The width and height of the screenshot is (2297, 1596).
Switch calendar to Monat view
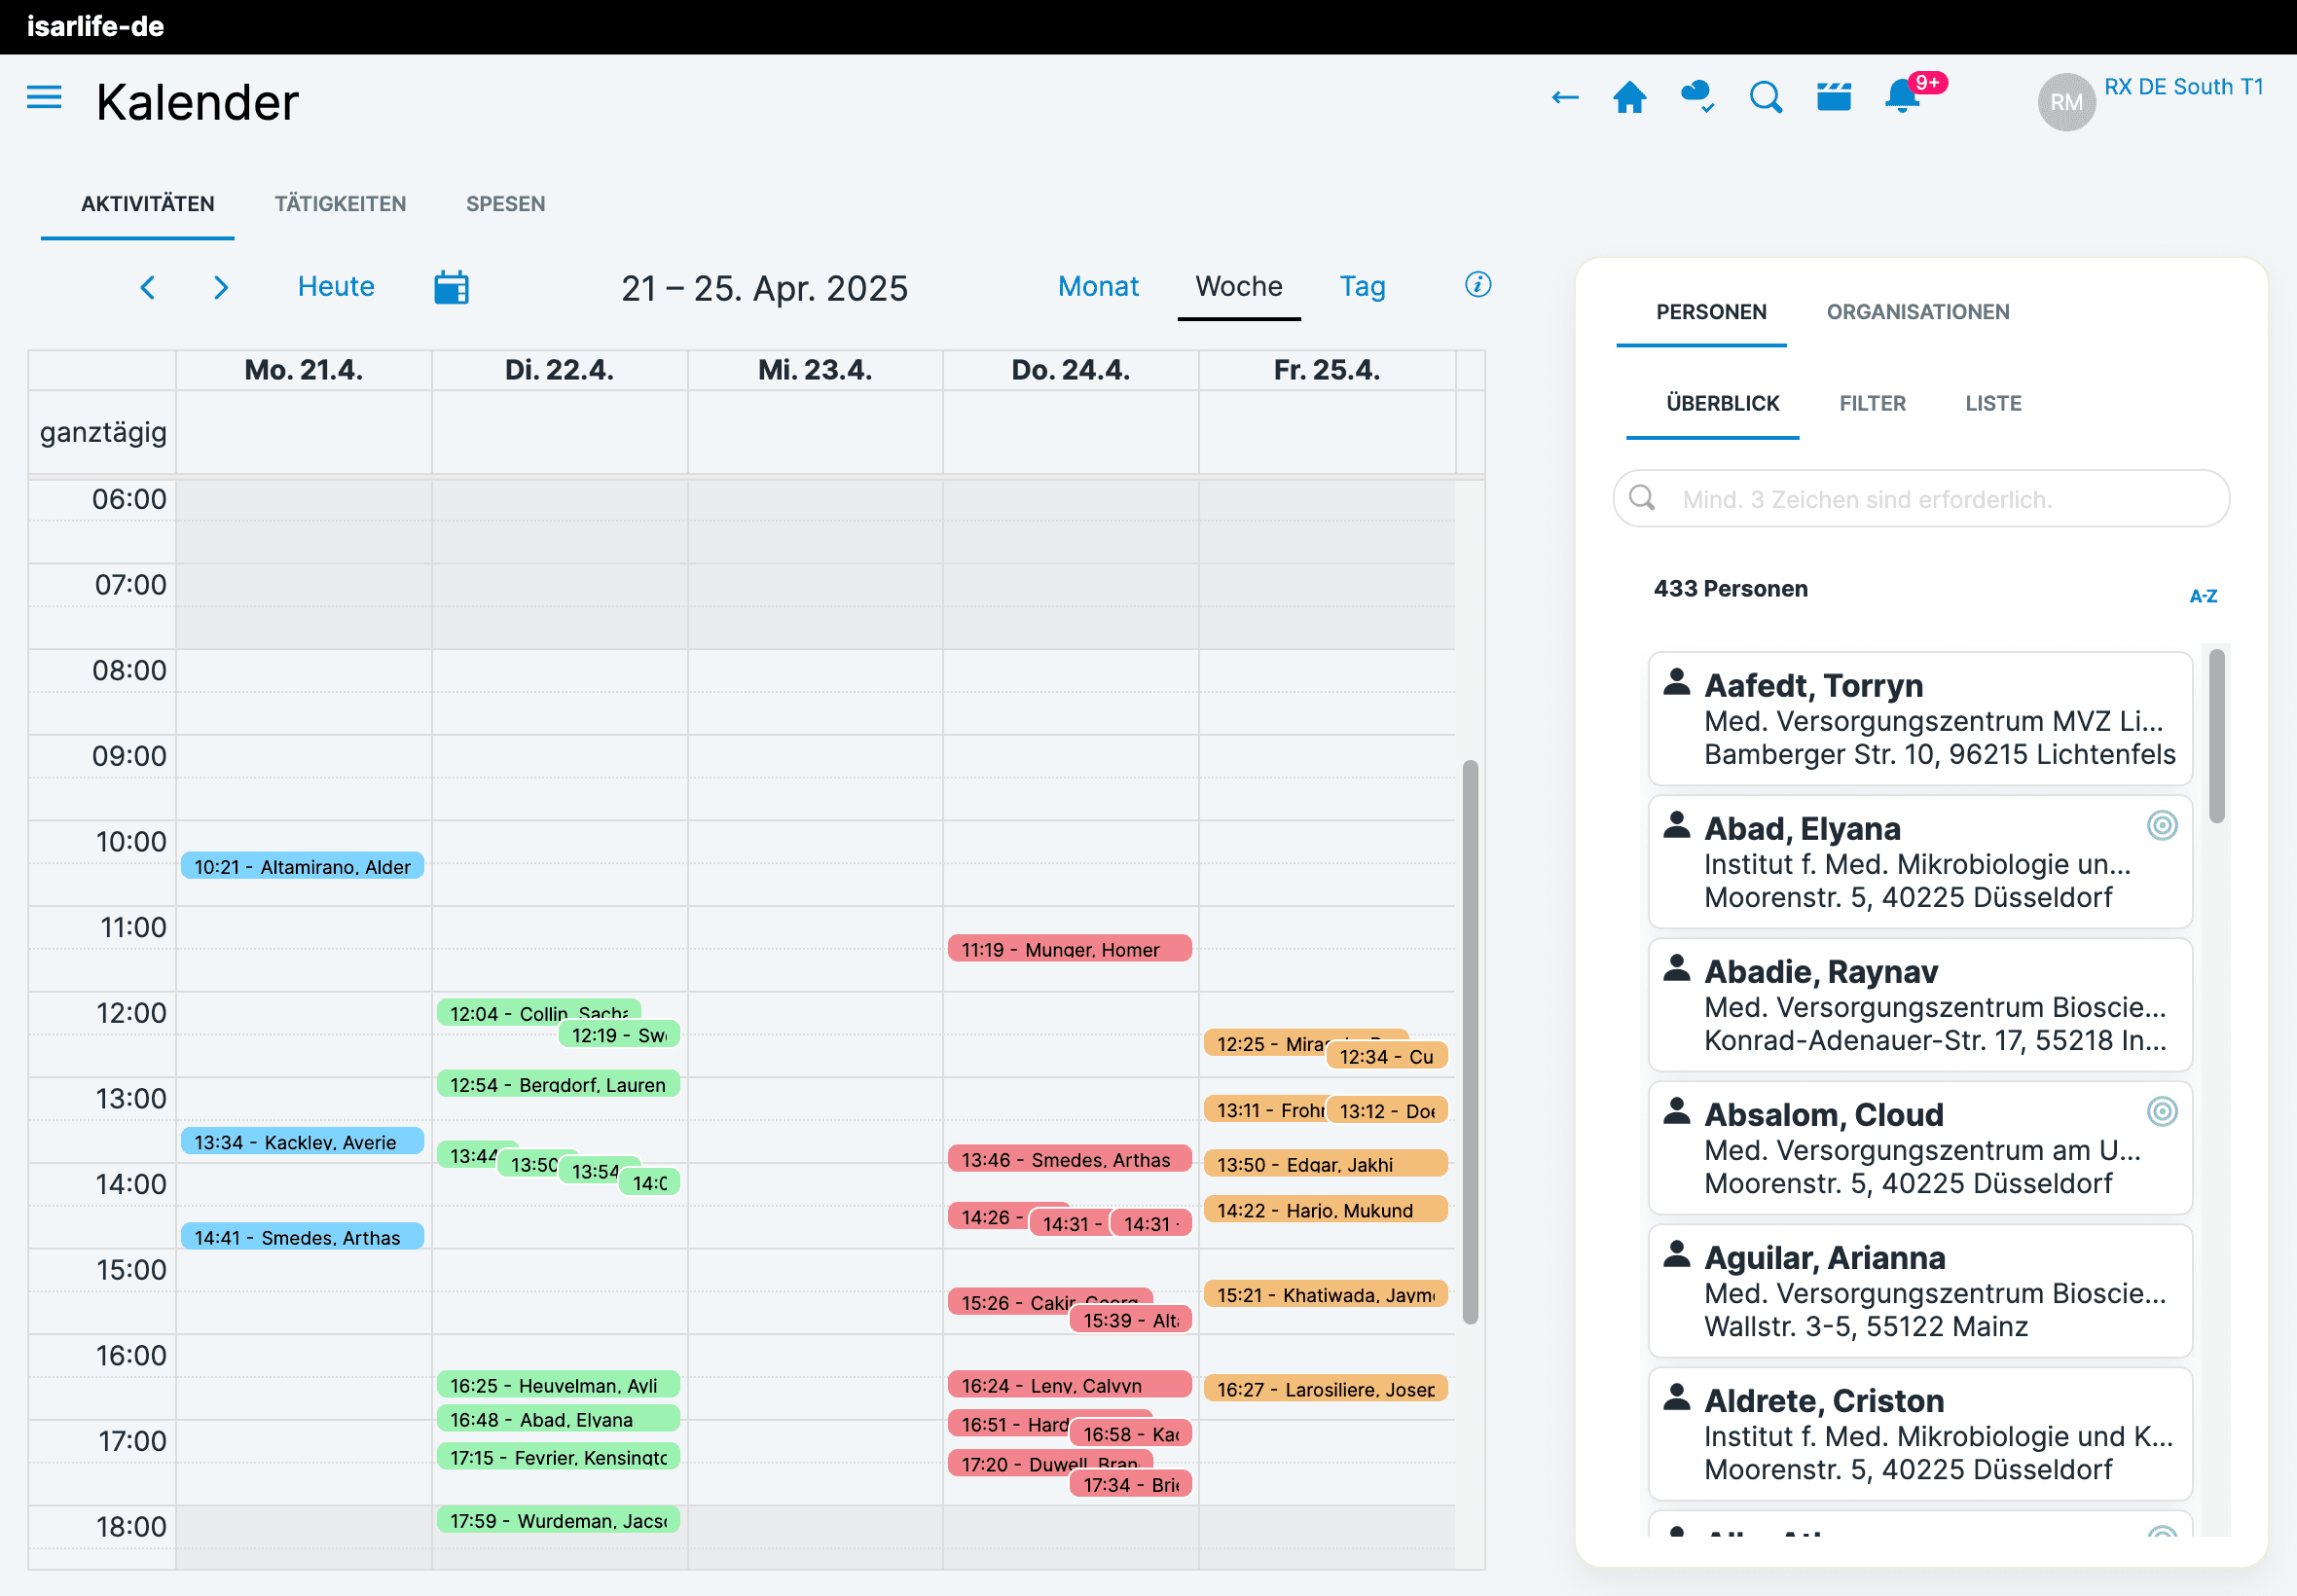(1097, 287)
